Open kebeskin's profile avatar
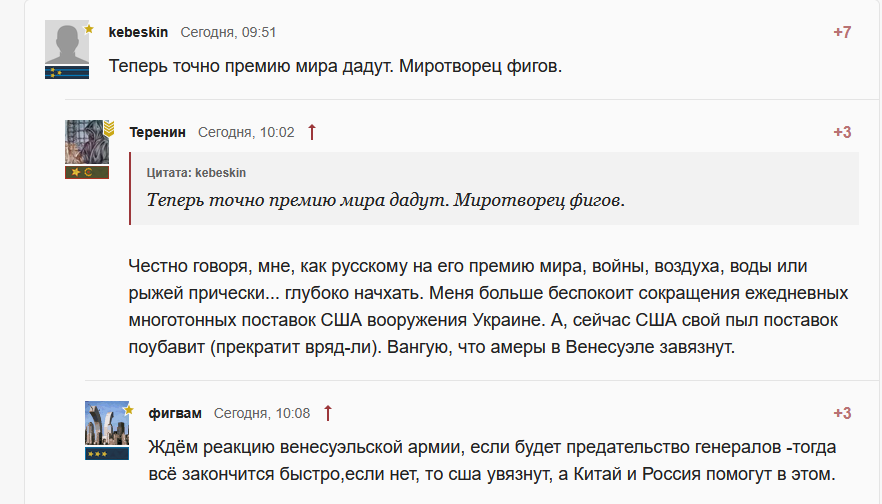Screen dimensions: 882x504 [x=65, y=43]
